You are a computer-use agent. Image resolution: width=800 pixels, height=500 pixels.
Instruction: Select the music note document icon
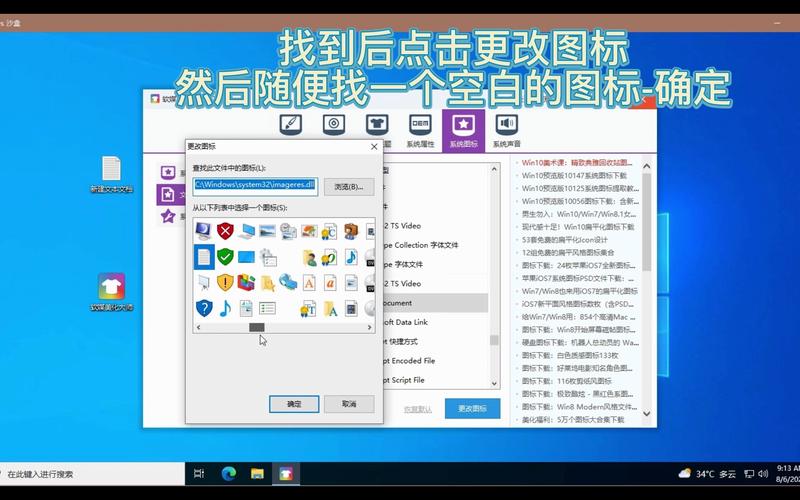tap(351, 257)
